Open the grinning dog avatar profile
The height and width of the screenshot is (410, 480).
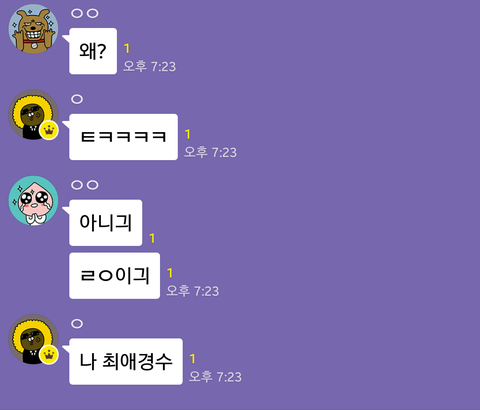(33, 29)
